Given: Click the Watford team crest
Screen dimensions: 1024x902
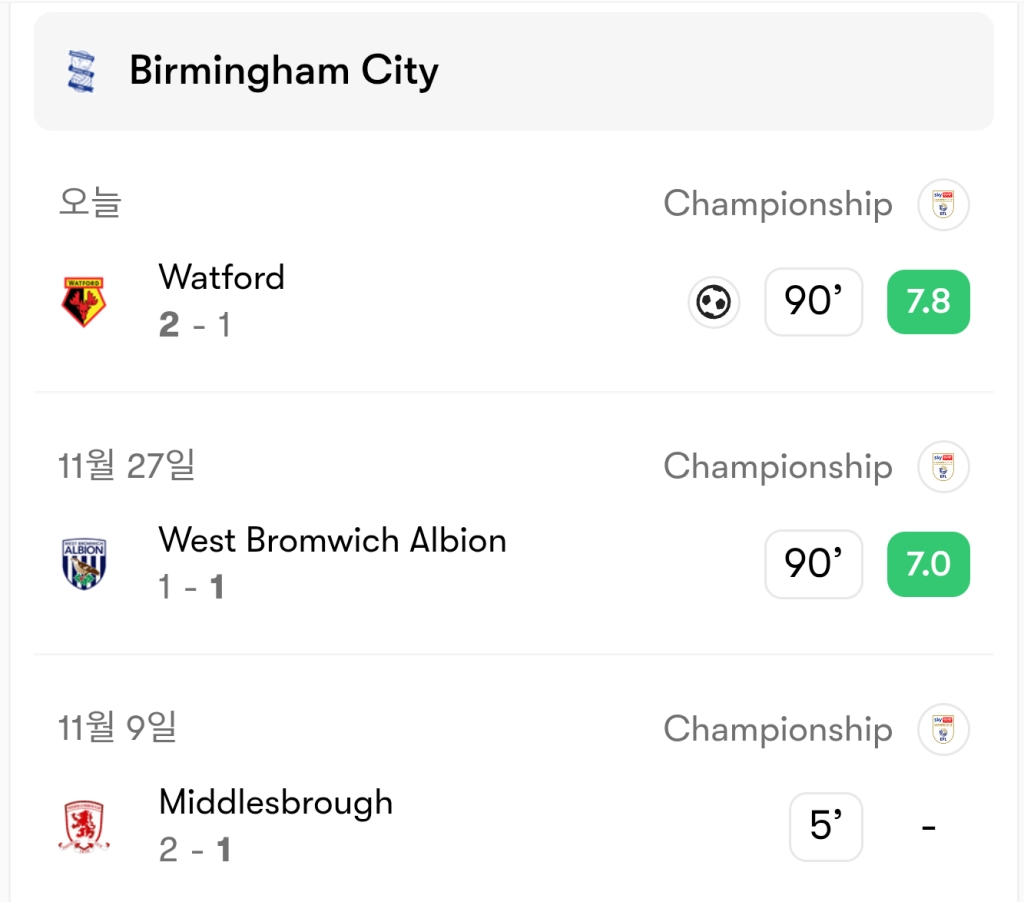Looking at the screenshot, I should point(84,301).
